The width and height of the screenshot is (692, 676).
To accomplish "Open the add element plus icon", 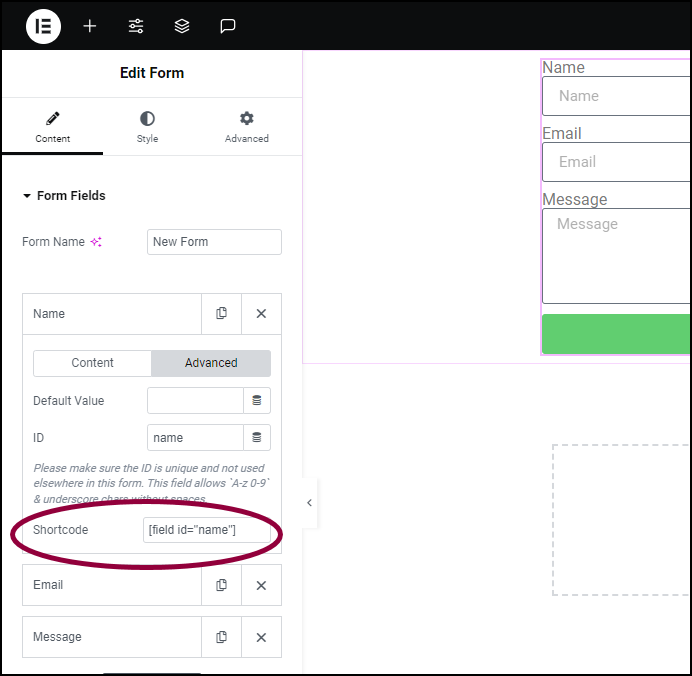I will pos(90,26).
